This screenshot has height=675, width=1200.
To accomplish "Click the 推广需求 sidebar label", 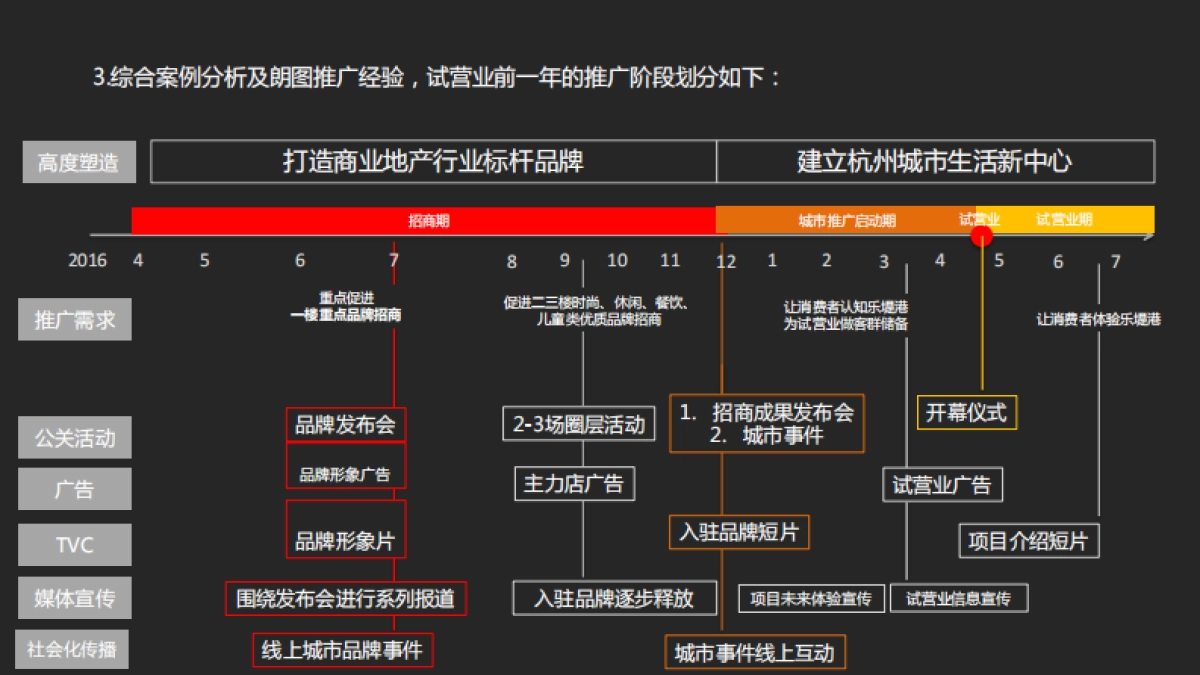I will [75, 319].
